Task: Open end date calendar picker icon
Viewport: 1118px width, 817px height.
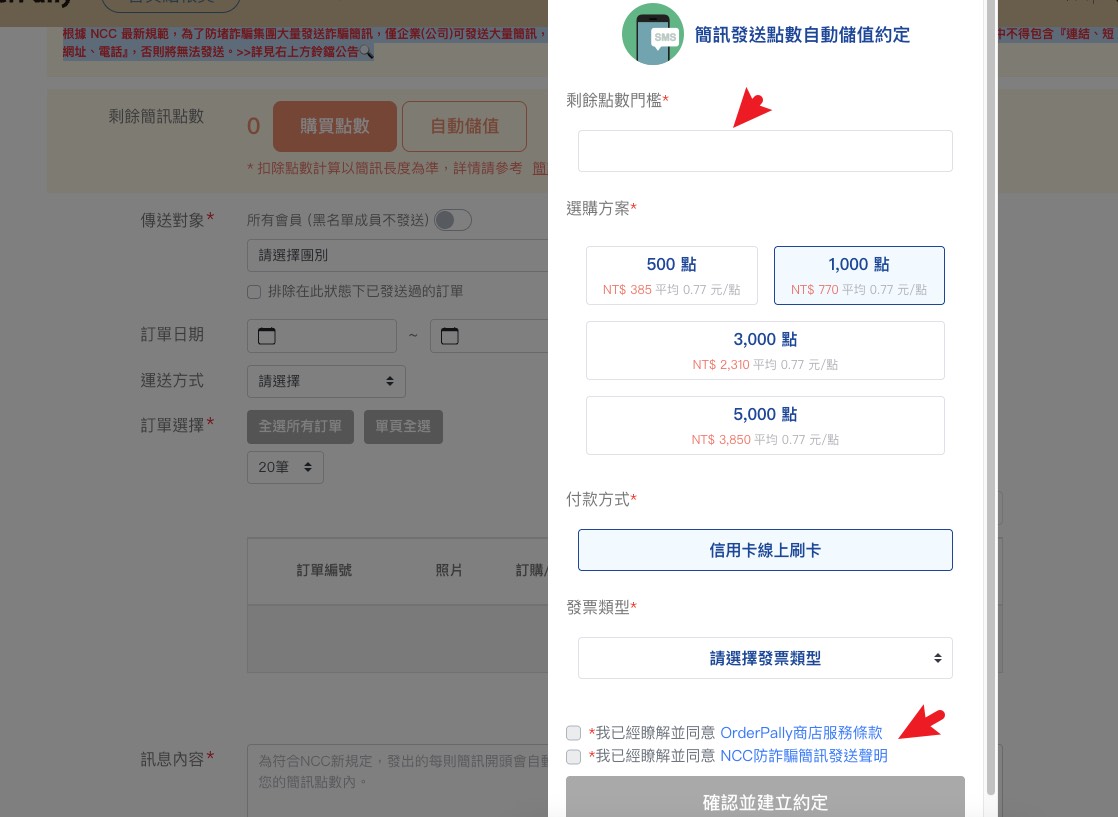Action: [x=450, y=336]
